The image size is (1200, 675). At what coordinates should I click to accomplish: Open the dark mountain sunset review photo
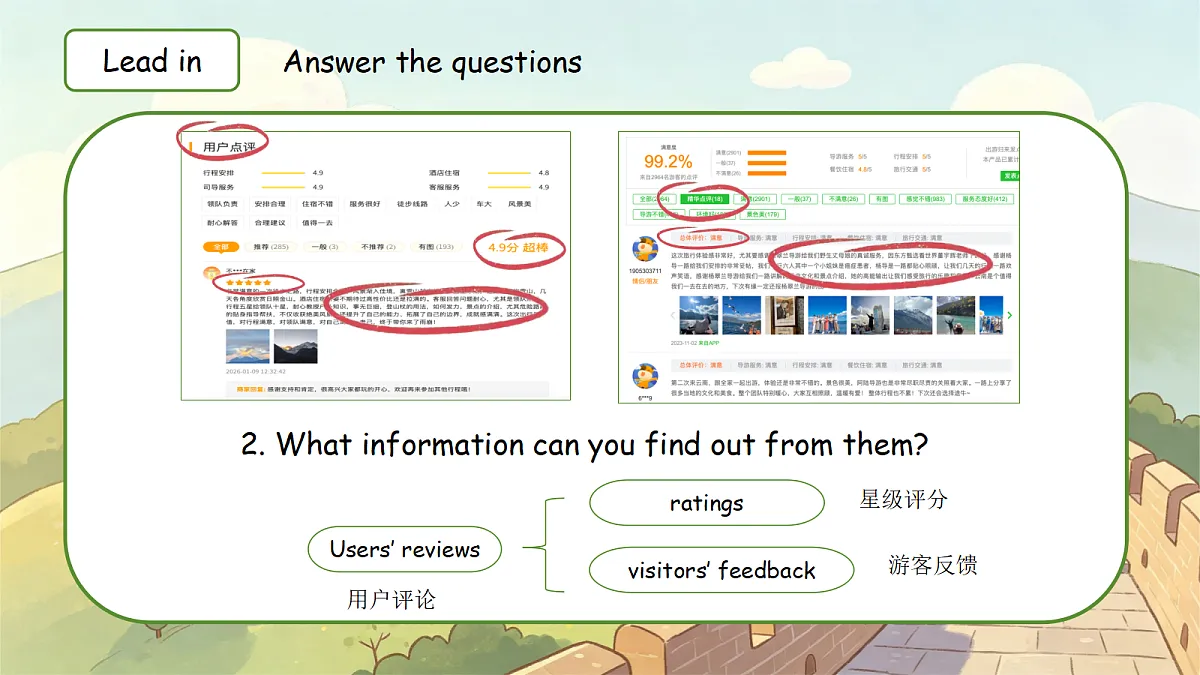[x=296, y=346]
